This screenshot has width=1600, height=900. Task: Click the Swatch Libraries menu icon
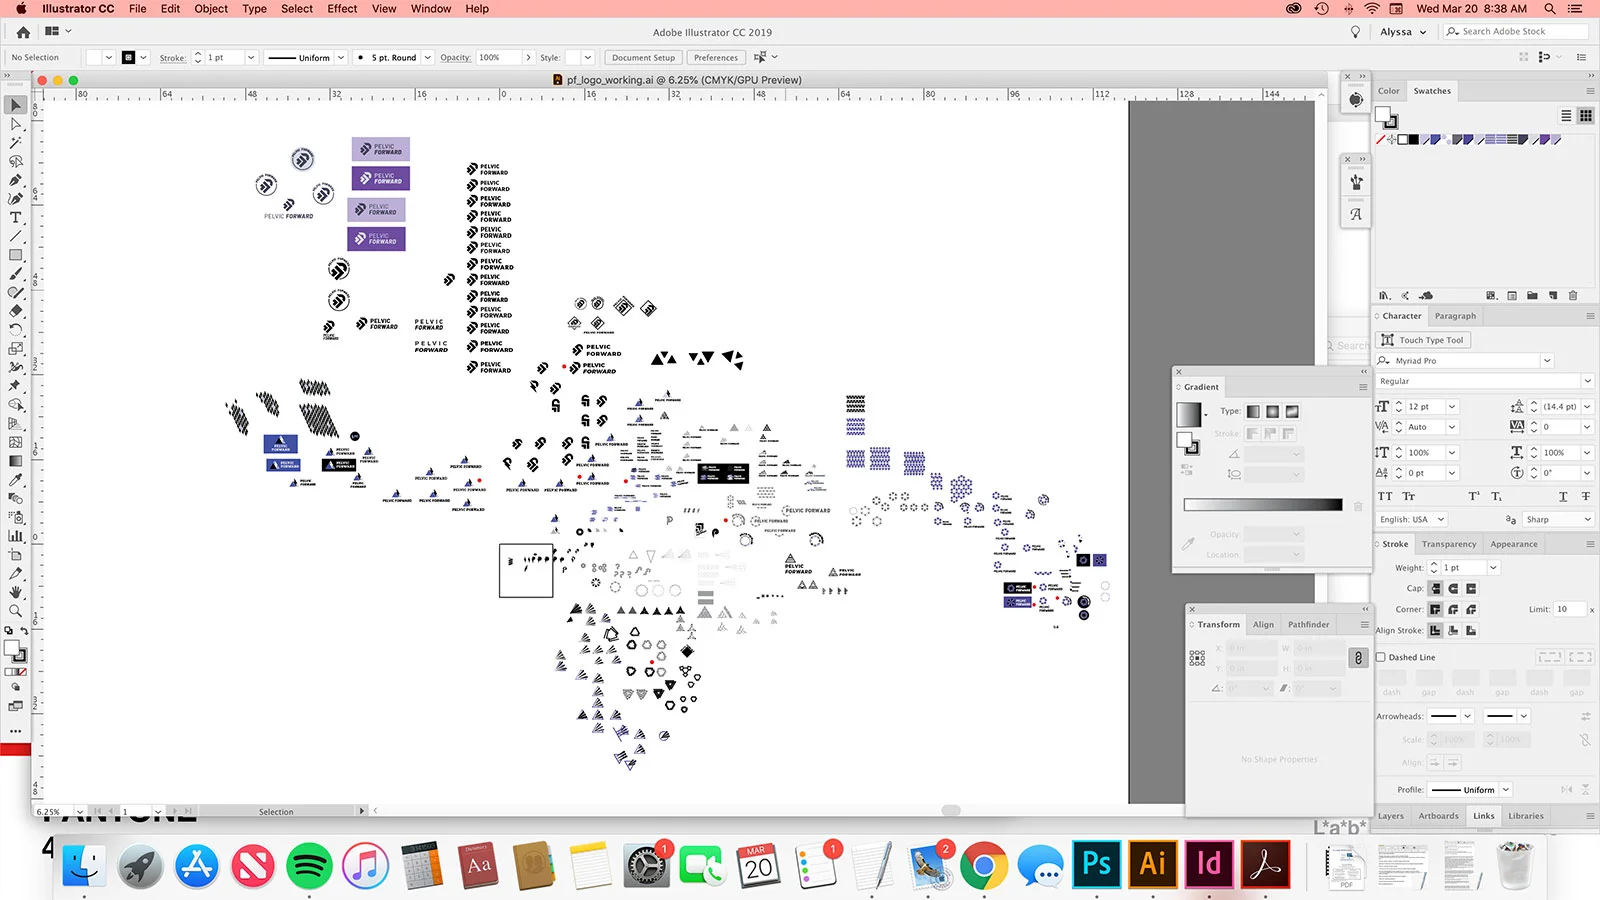1385,296
